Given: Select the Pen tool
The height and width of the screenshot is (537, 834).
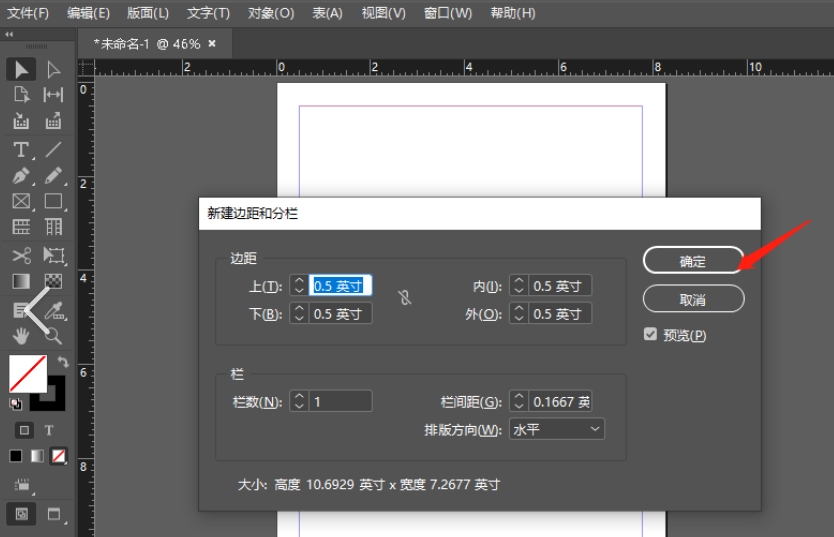Looking at the screenshot, I should point(21,176).
